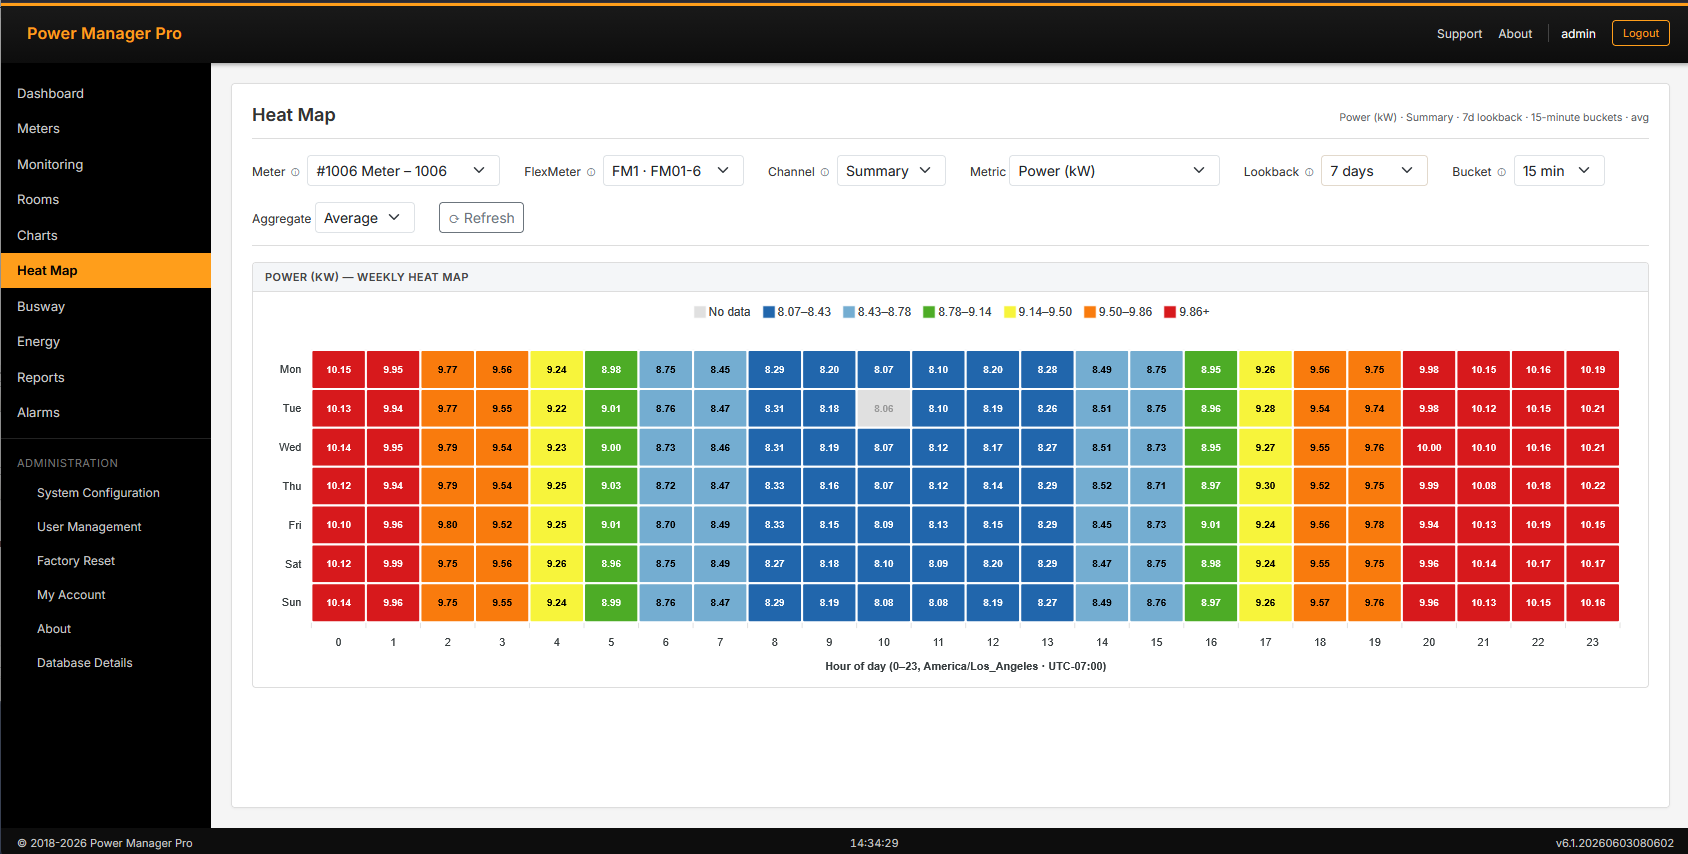Click the Thu hour 17 cell 9.30
Screen dimensions: 1688x854
tap(1266, 486)
